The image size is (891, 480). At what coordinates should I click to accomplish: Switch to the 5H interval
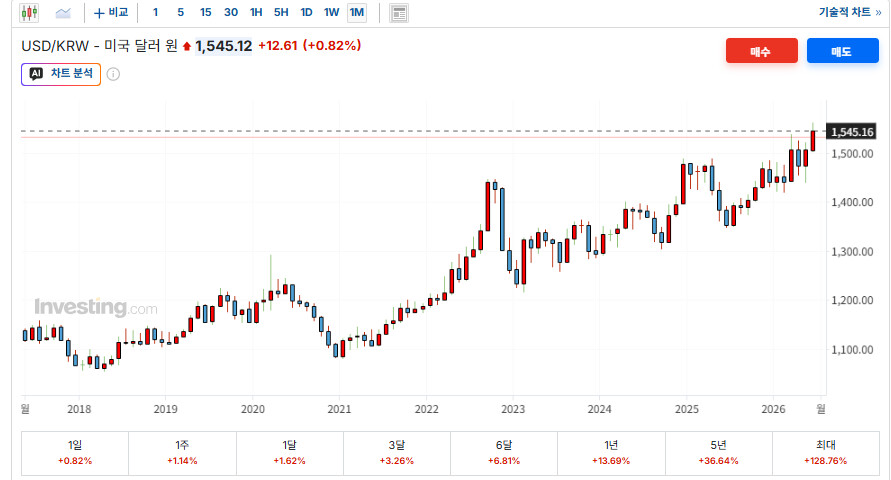click(x=281, y=12)
